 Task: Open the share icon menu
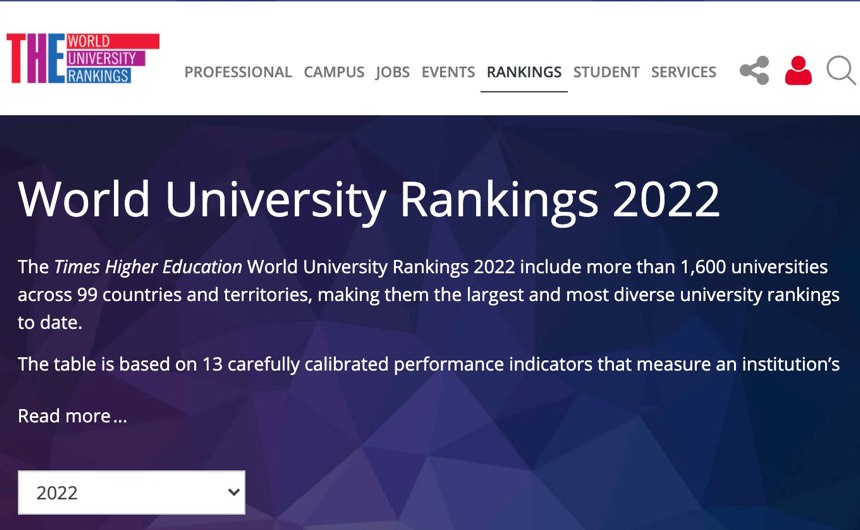click(754, 71)
